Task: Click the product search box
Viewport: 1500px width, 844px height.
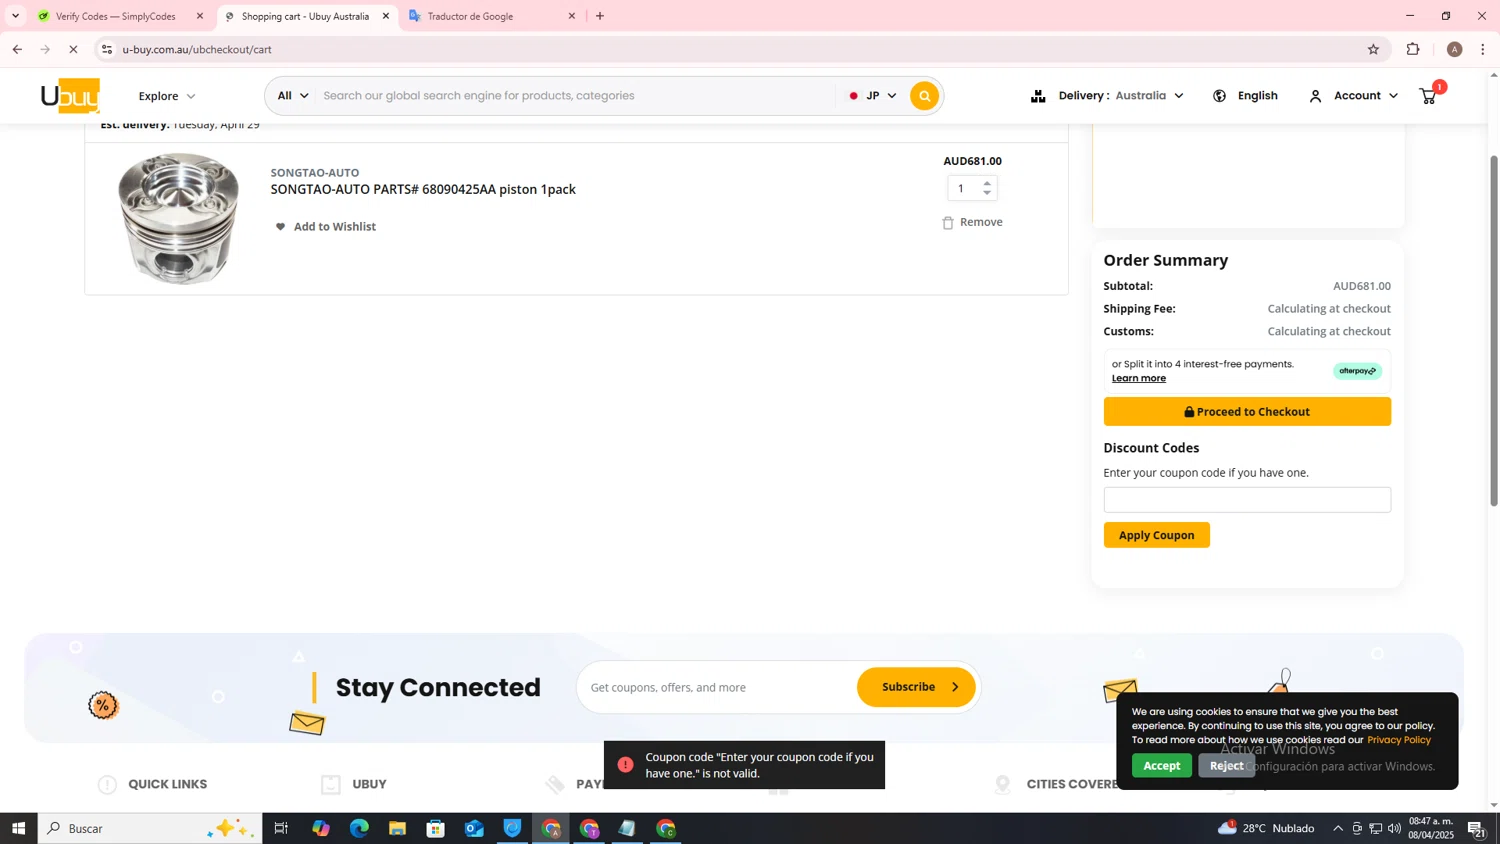Action: (575, 96)
